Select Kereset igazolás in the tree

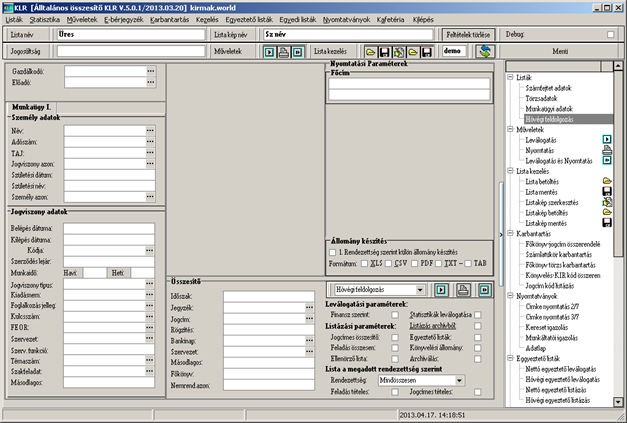[x=547, y=327]
